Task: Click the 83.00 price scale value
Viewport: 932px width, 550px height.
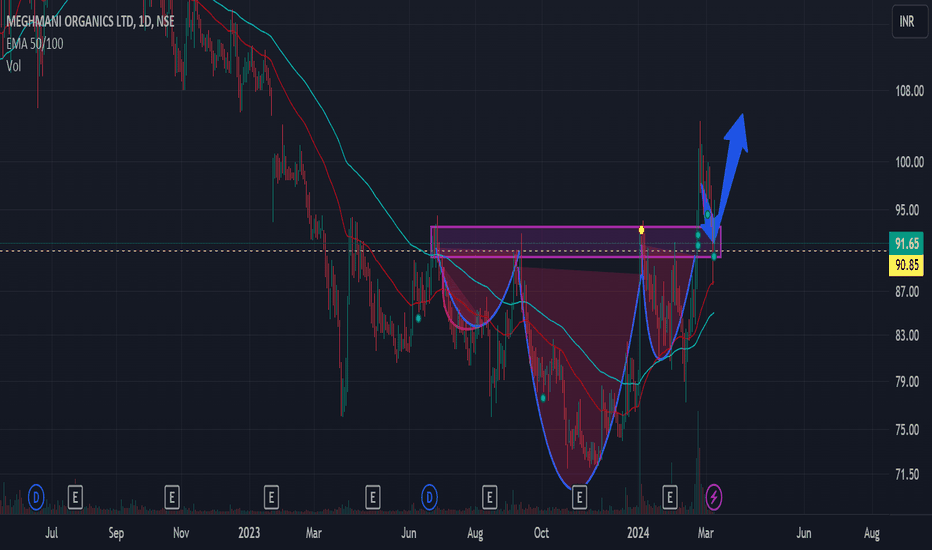Action: click(x=907, y=335)
